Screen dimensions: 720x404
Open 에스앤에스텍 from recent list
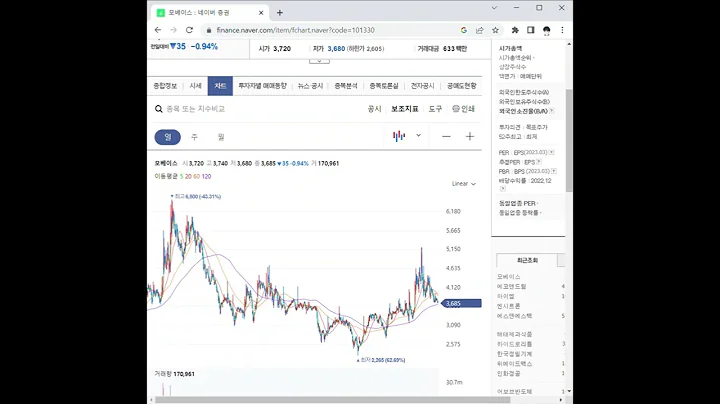pos(514,316)
